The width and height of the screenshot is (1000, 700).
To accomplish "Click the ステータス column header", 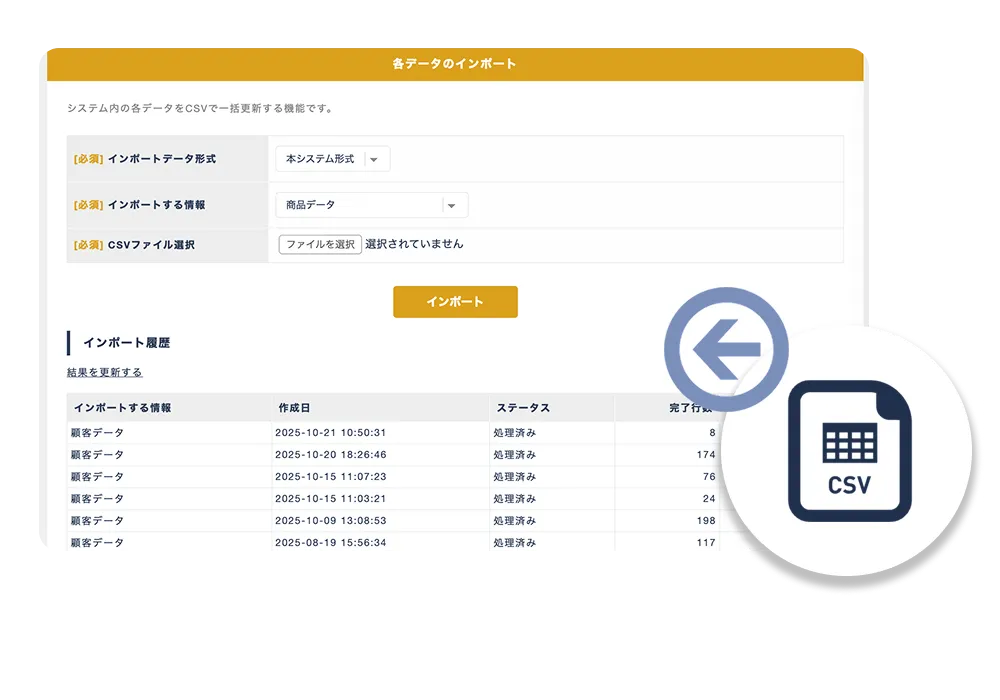I will tap(521, 408).
